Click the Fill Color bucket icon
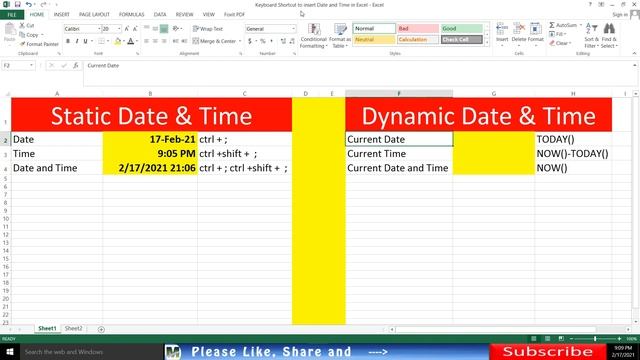640x360 pixels. [x=118, y=41]
